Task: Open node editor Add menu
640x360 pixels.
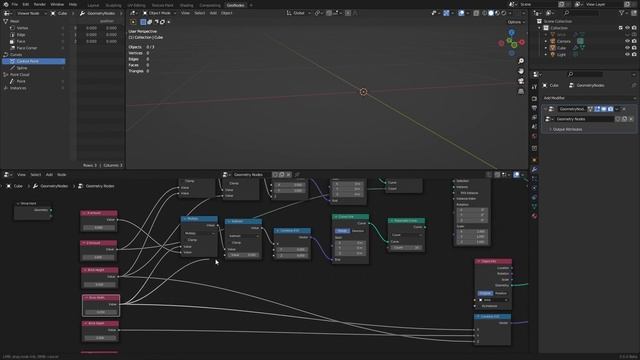Action: click(49, 175)
